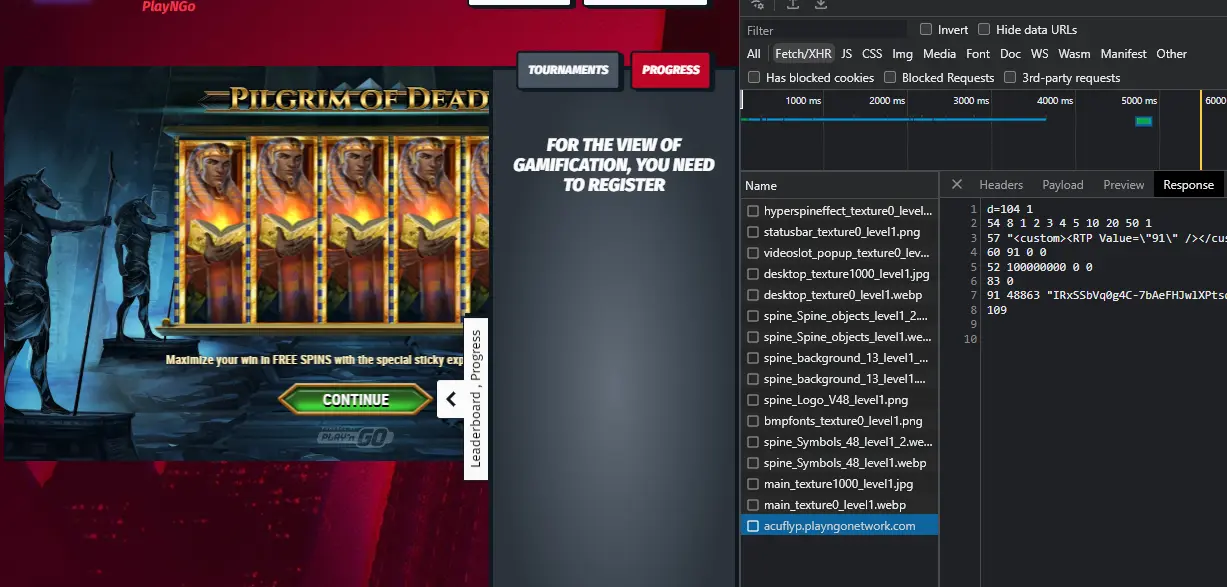Close the request details pane
The width and height of the screenshot is (1227, 587).
point(957,184)
